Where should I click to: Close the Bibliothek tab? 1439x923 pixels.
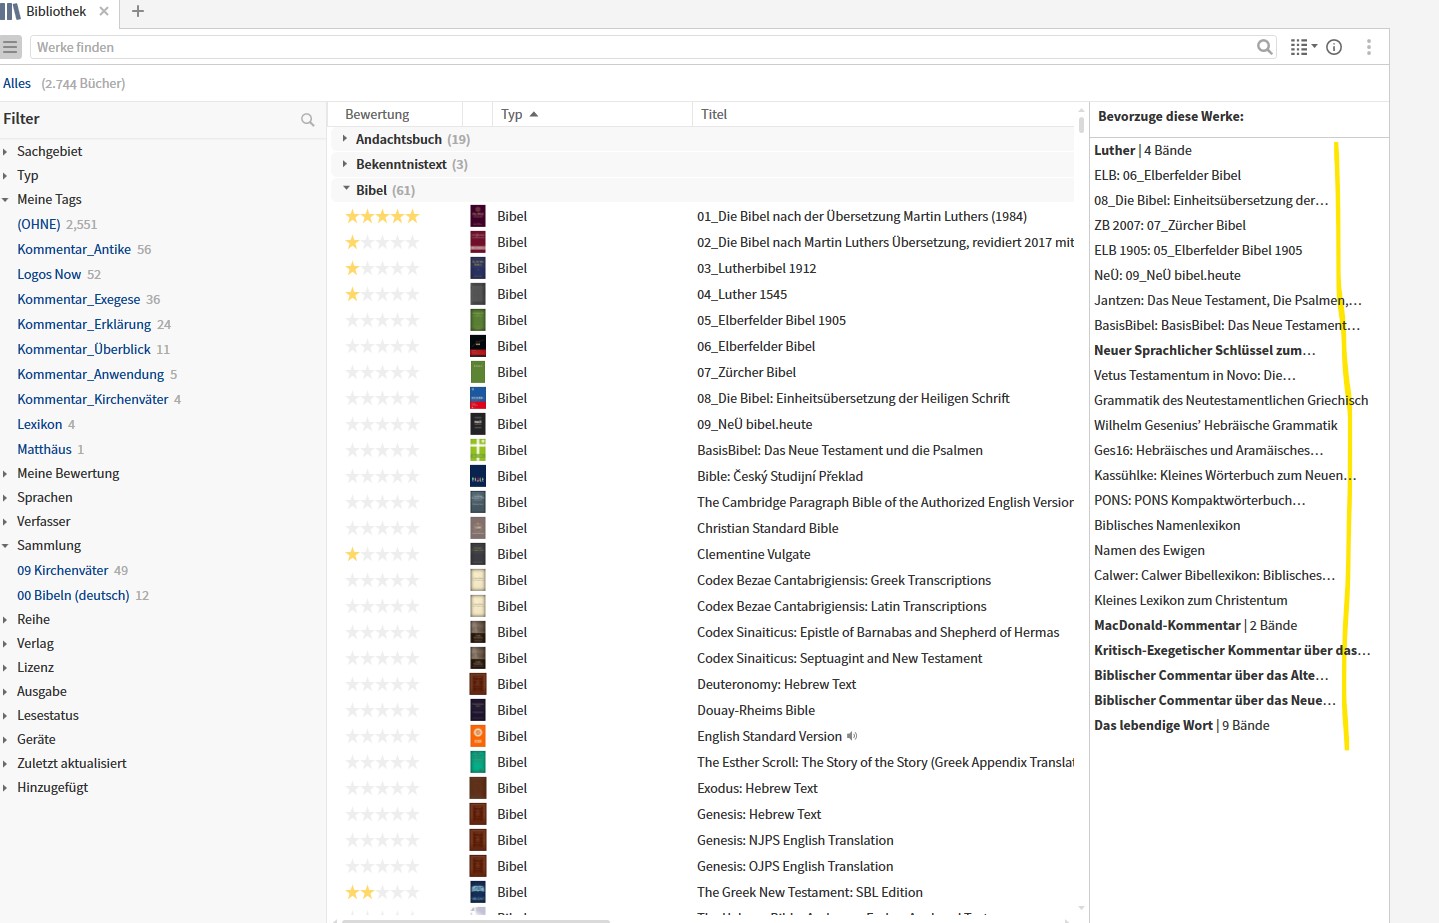(x=104, y=12)
